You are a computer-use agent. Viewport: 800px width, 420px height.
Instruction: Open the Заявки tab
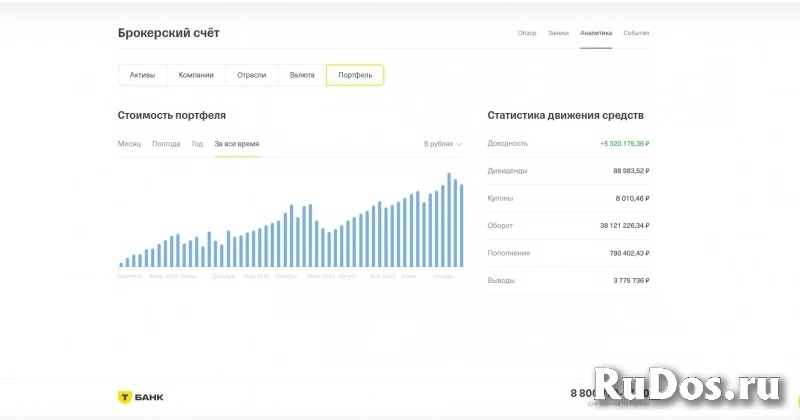coord(558,33)
